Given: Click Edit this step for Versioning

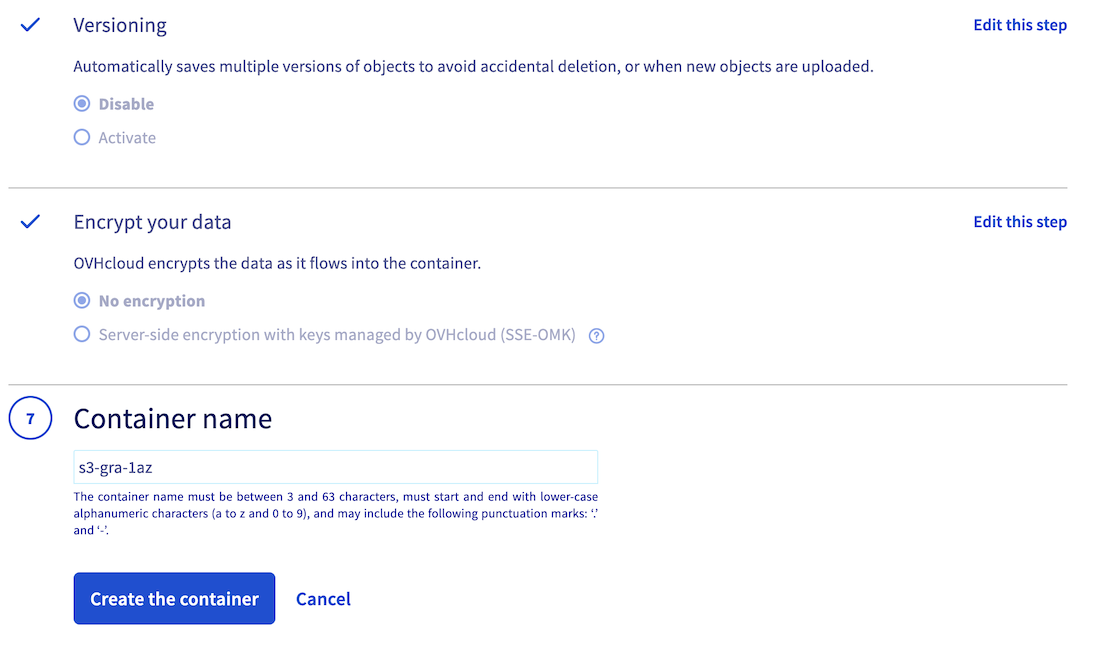Looking at the screenshot, I should 1020,25.
